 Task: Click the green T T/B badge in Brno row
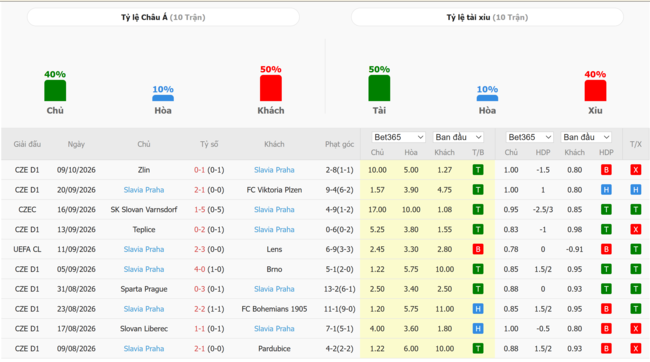(x=478, y=269)
